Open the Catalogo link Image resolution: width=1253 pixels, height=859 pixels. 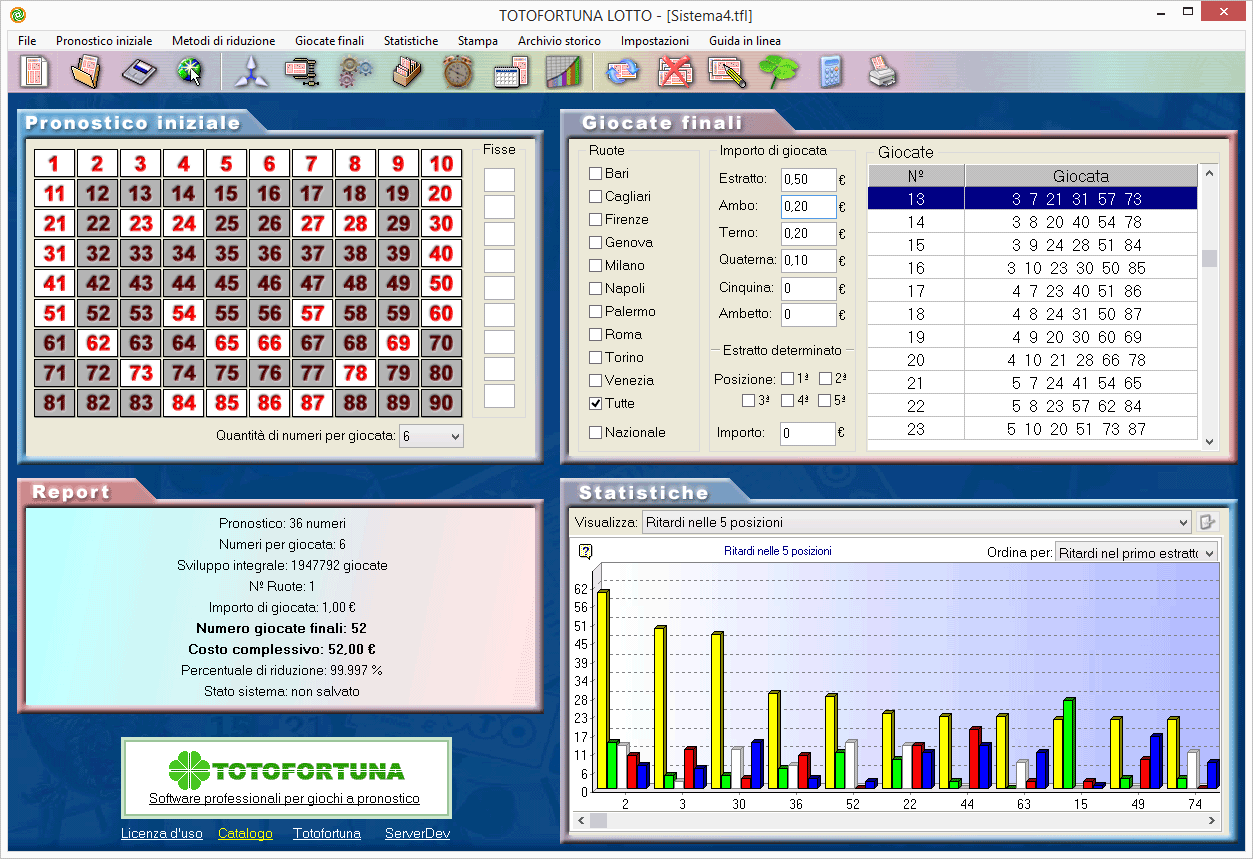245,833
